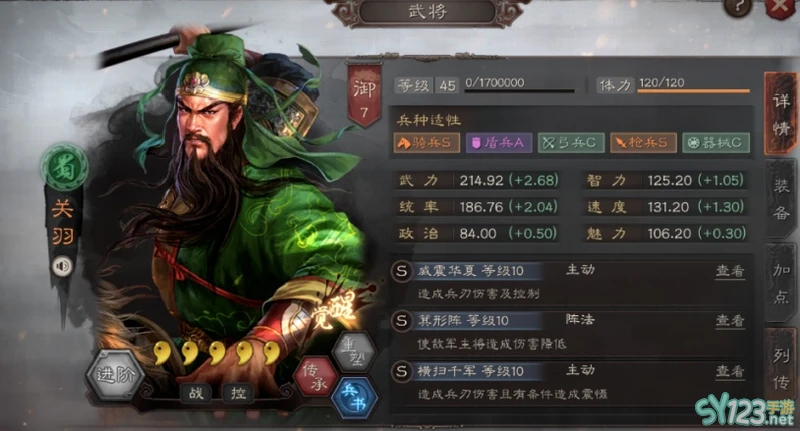Select the 枪兵S troop type badge
The width and height of the screenshot is (800, 431).
643,143
